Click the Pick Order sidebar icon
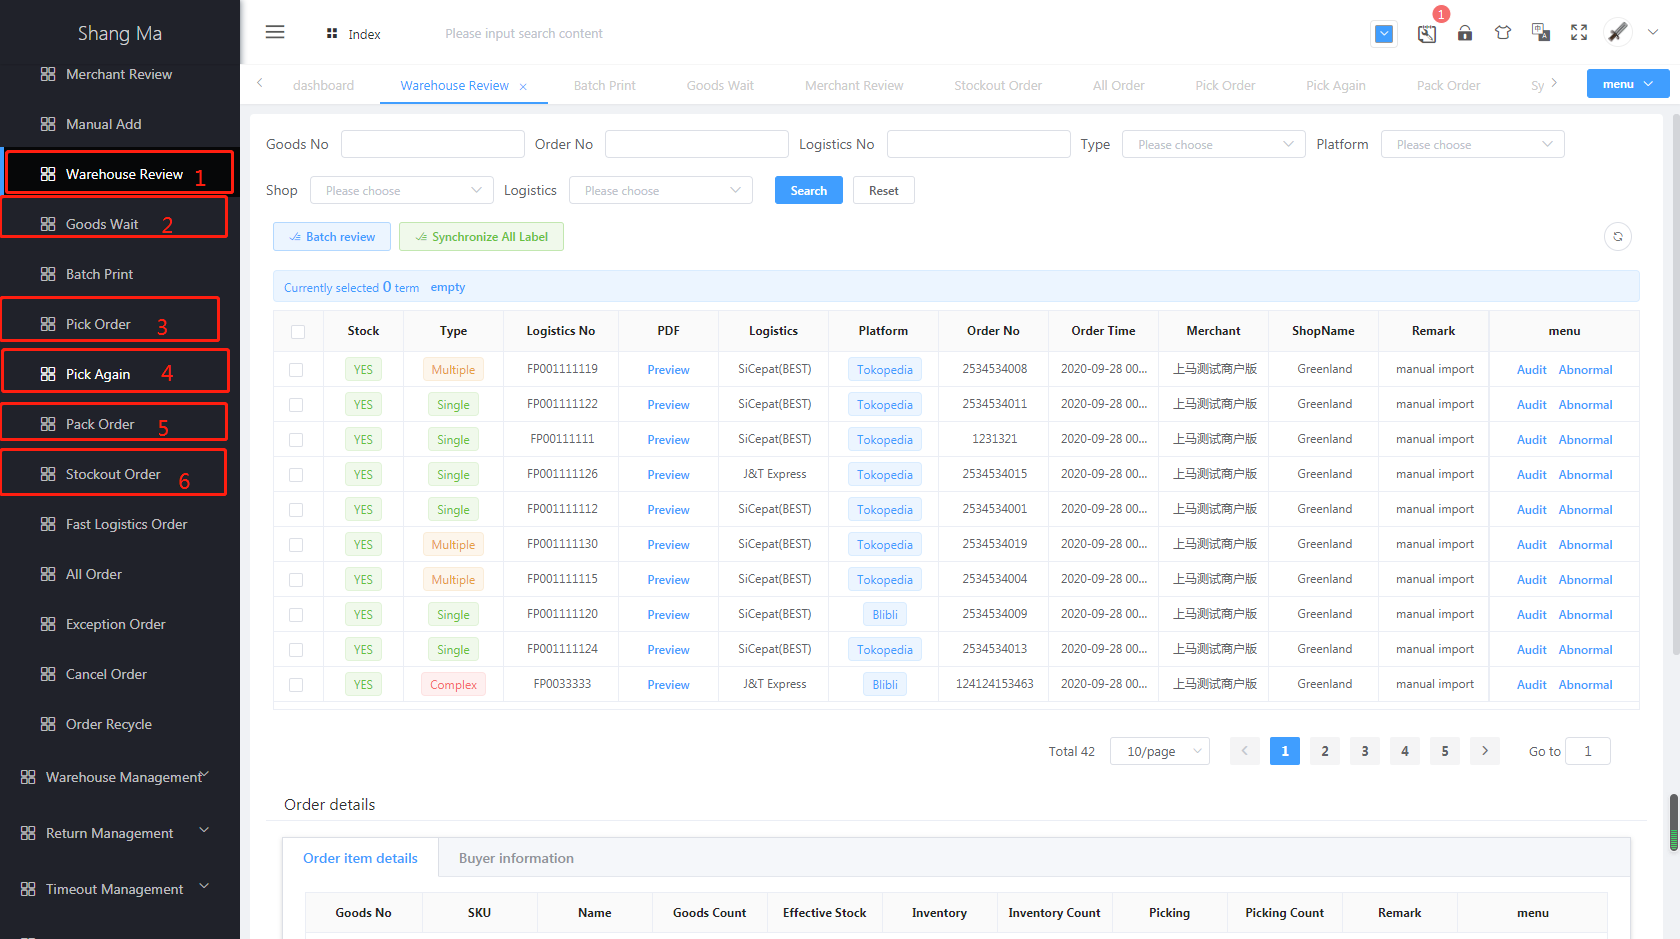Viewport: 1680px width, 939px height. (x=48, y=324)
